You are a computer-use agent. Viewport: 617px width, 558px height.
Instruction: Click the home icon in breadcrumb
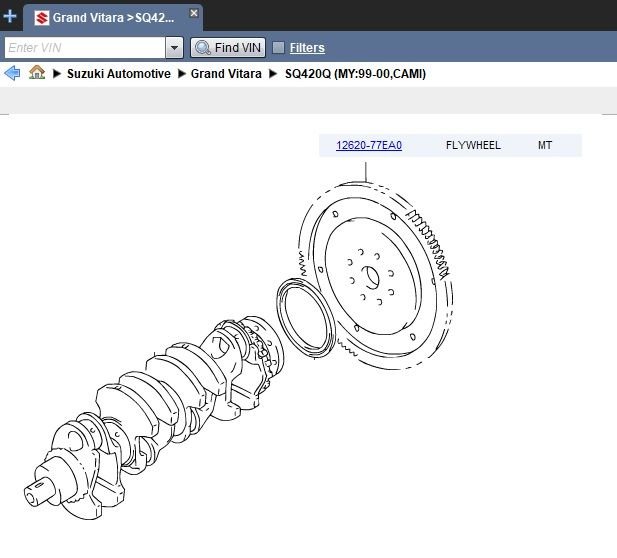pyautogui.click(x=37, y=72)
